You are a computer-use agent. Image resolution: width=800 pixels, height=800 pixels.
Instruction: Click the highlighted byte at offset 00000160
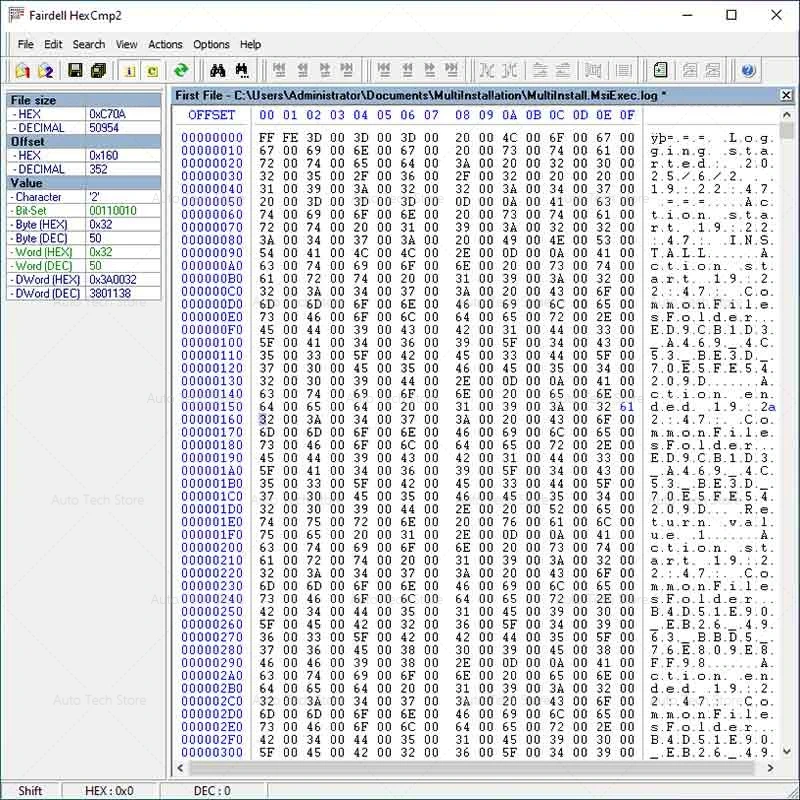[x=264, y=420]
